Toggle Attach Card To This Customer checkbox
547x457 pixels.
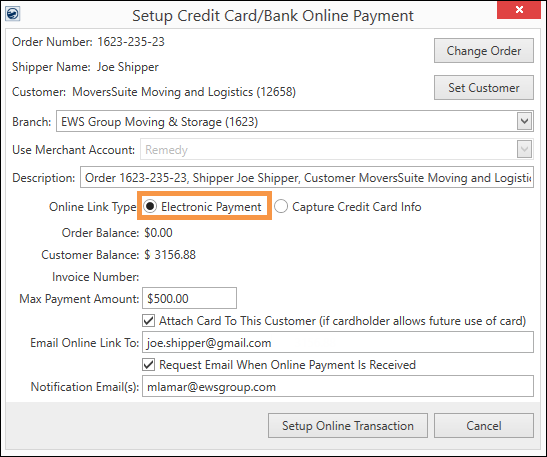click(x=149, y=320)
